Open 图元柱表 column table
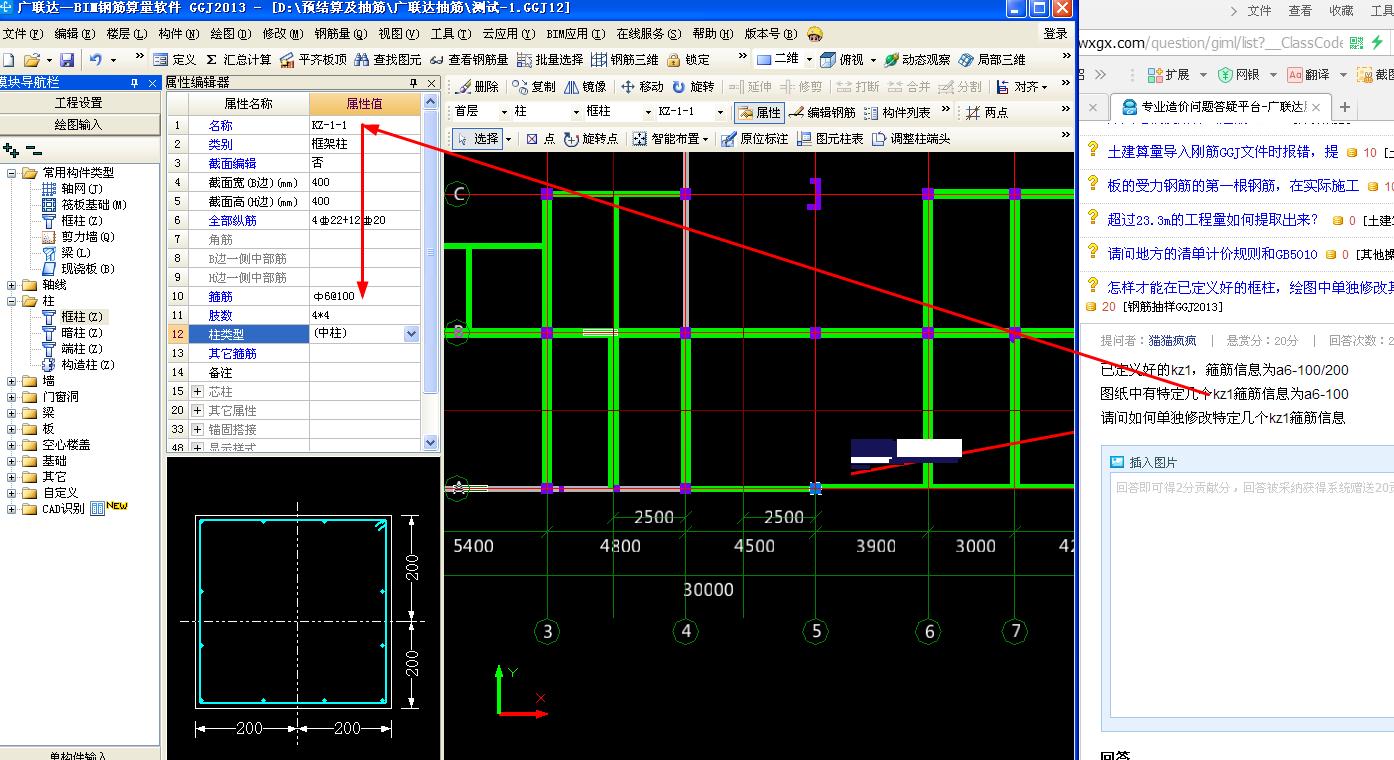Screen dimensions: 1394x760 point(830,139)
